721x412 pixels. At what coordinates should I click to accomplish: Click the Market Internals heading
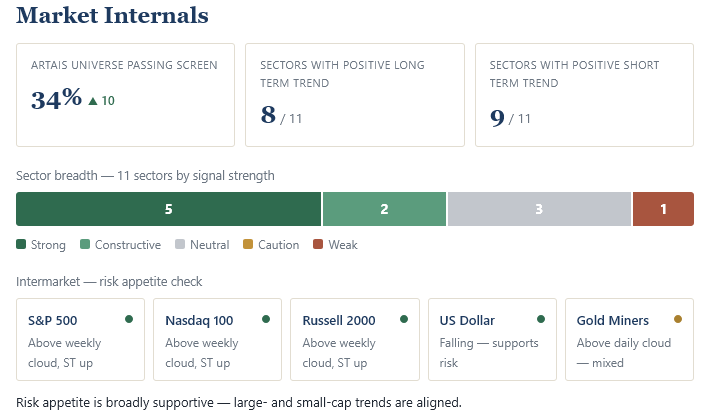click(112, 15)
